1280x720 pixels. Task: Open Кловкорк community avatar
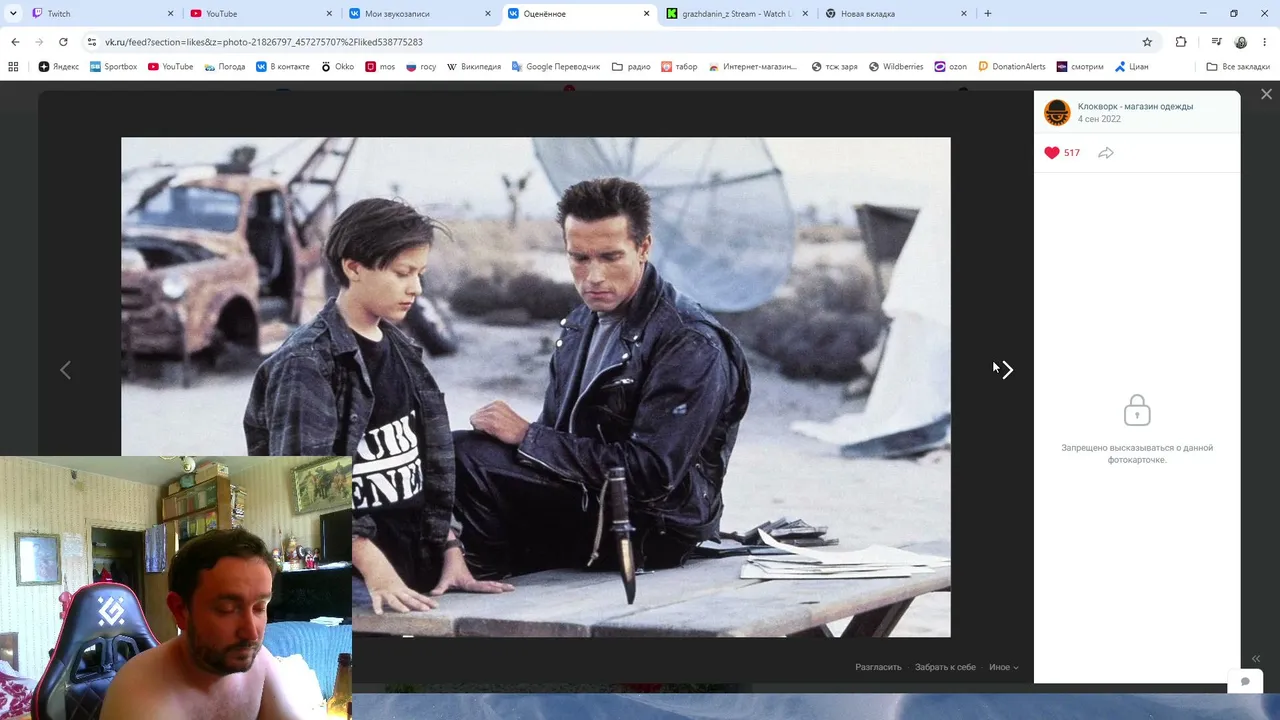point(1057,112)
